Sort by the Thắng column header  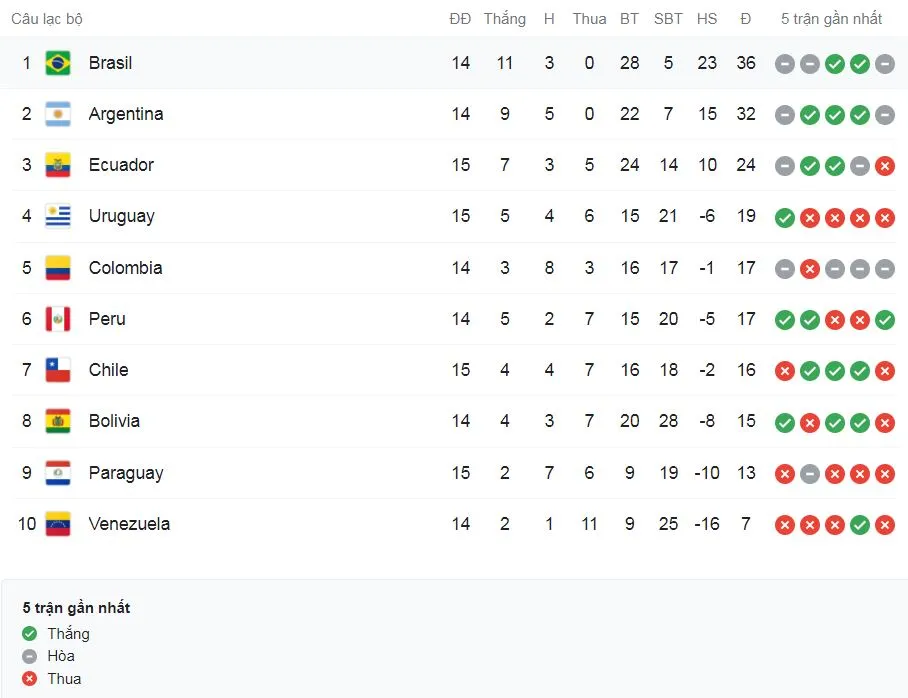504,19
